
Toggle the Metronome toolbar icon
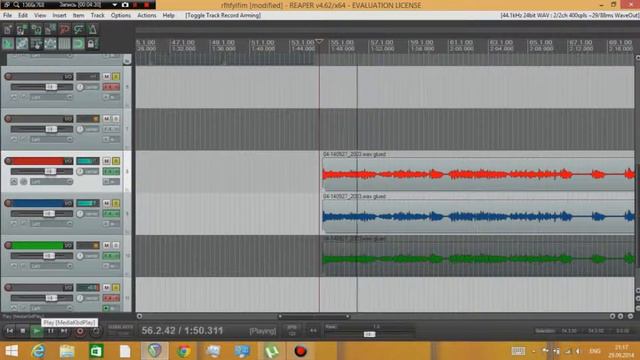[93, 29]
